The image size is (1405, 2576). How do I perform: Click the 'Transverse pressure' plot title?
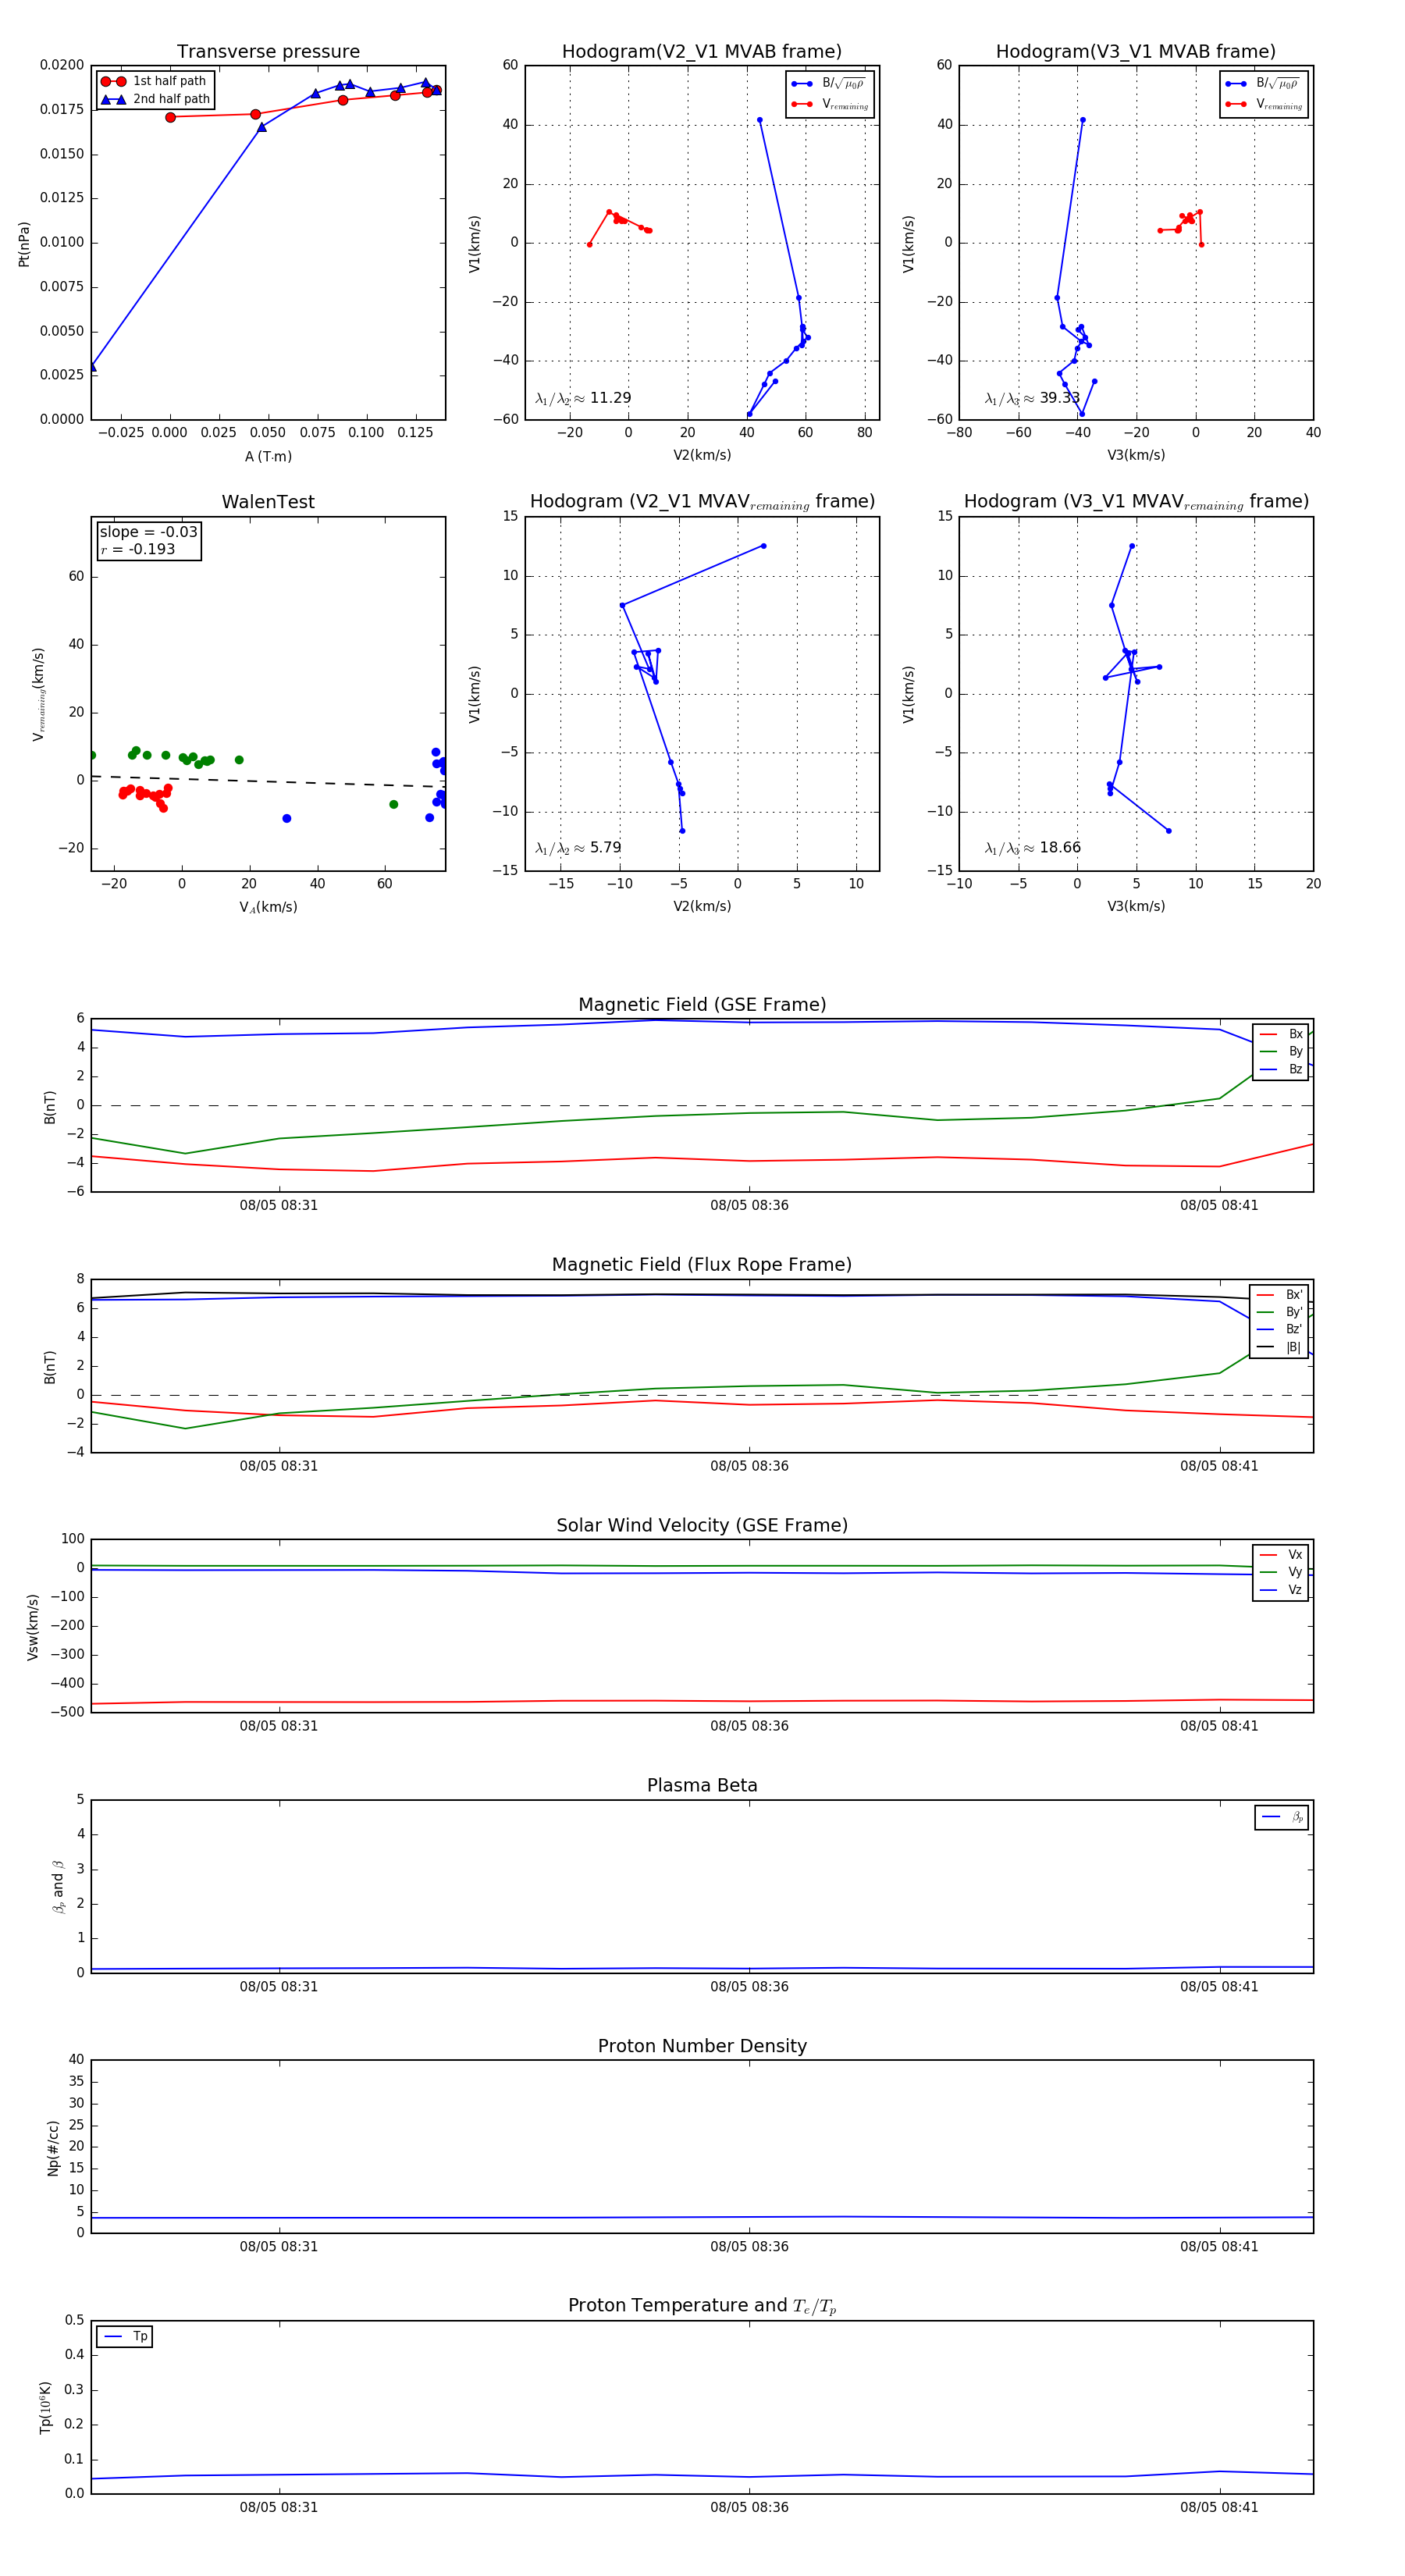click(268, 52)
